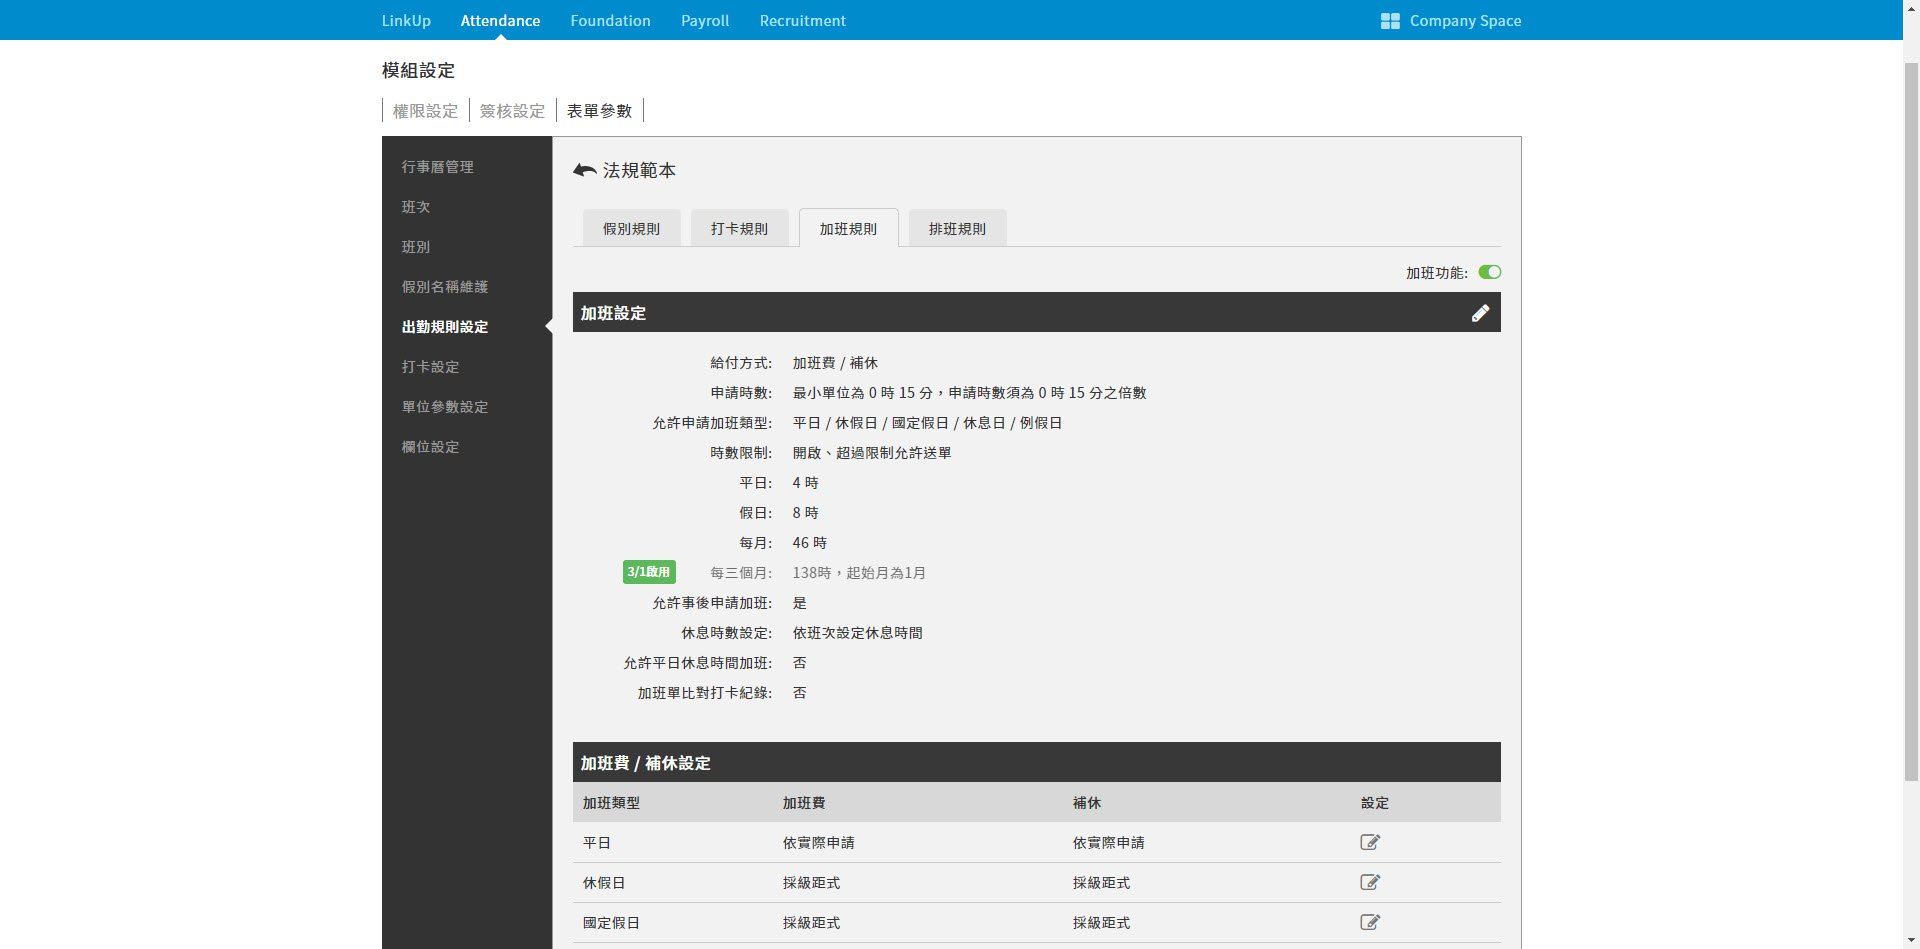Open 假別名稱維護 in the sidebar
The height and width of the screenshot is (949, 1920).
[445, 287]
